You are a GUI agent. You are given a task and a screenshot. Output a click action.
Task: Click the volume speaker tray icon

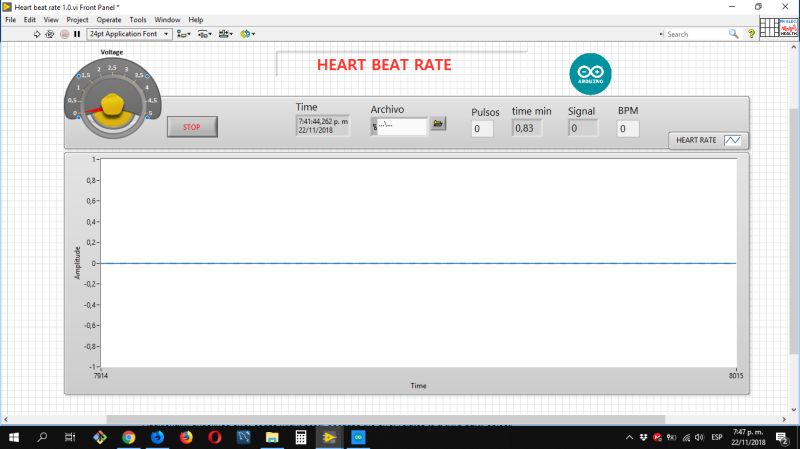[x=699, y=437]
